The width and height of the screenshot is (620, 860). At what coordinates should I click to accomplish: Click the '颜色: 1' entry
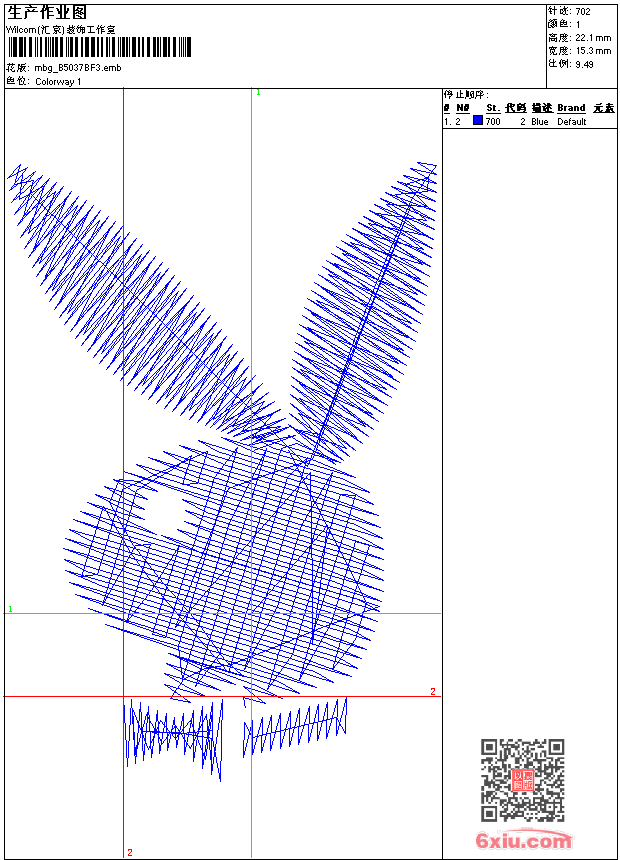(563, 25)
